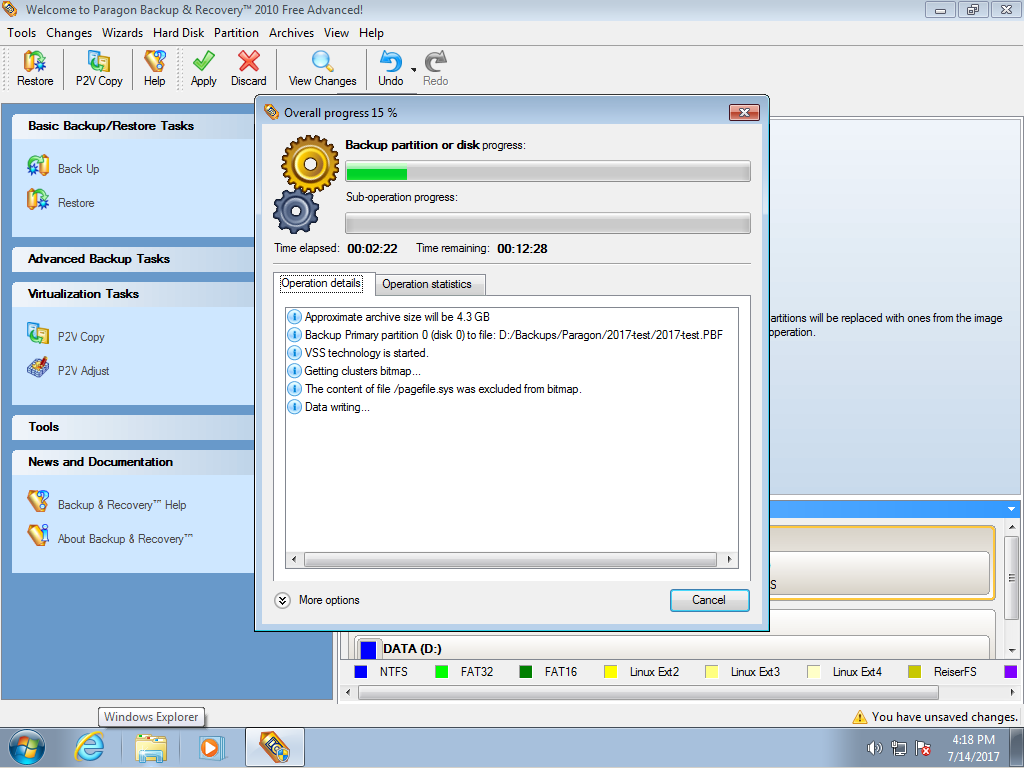
Task: Expand the Undo dropdown arrow
Action: tap(413, 71)
